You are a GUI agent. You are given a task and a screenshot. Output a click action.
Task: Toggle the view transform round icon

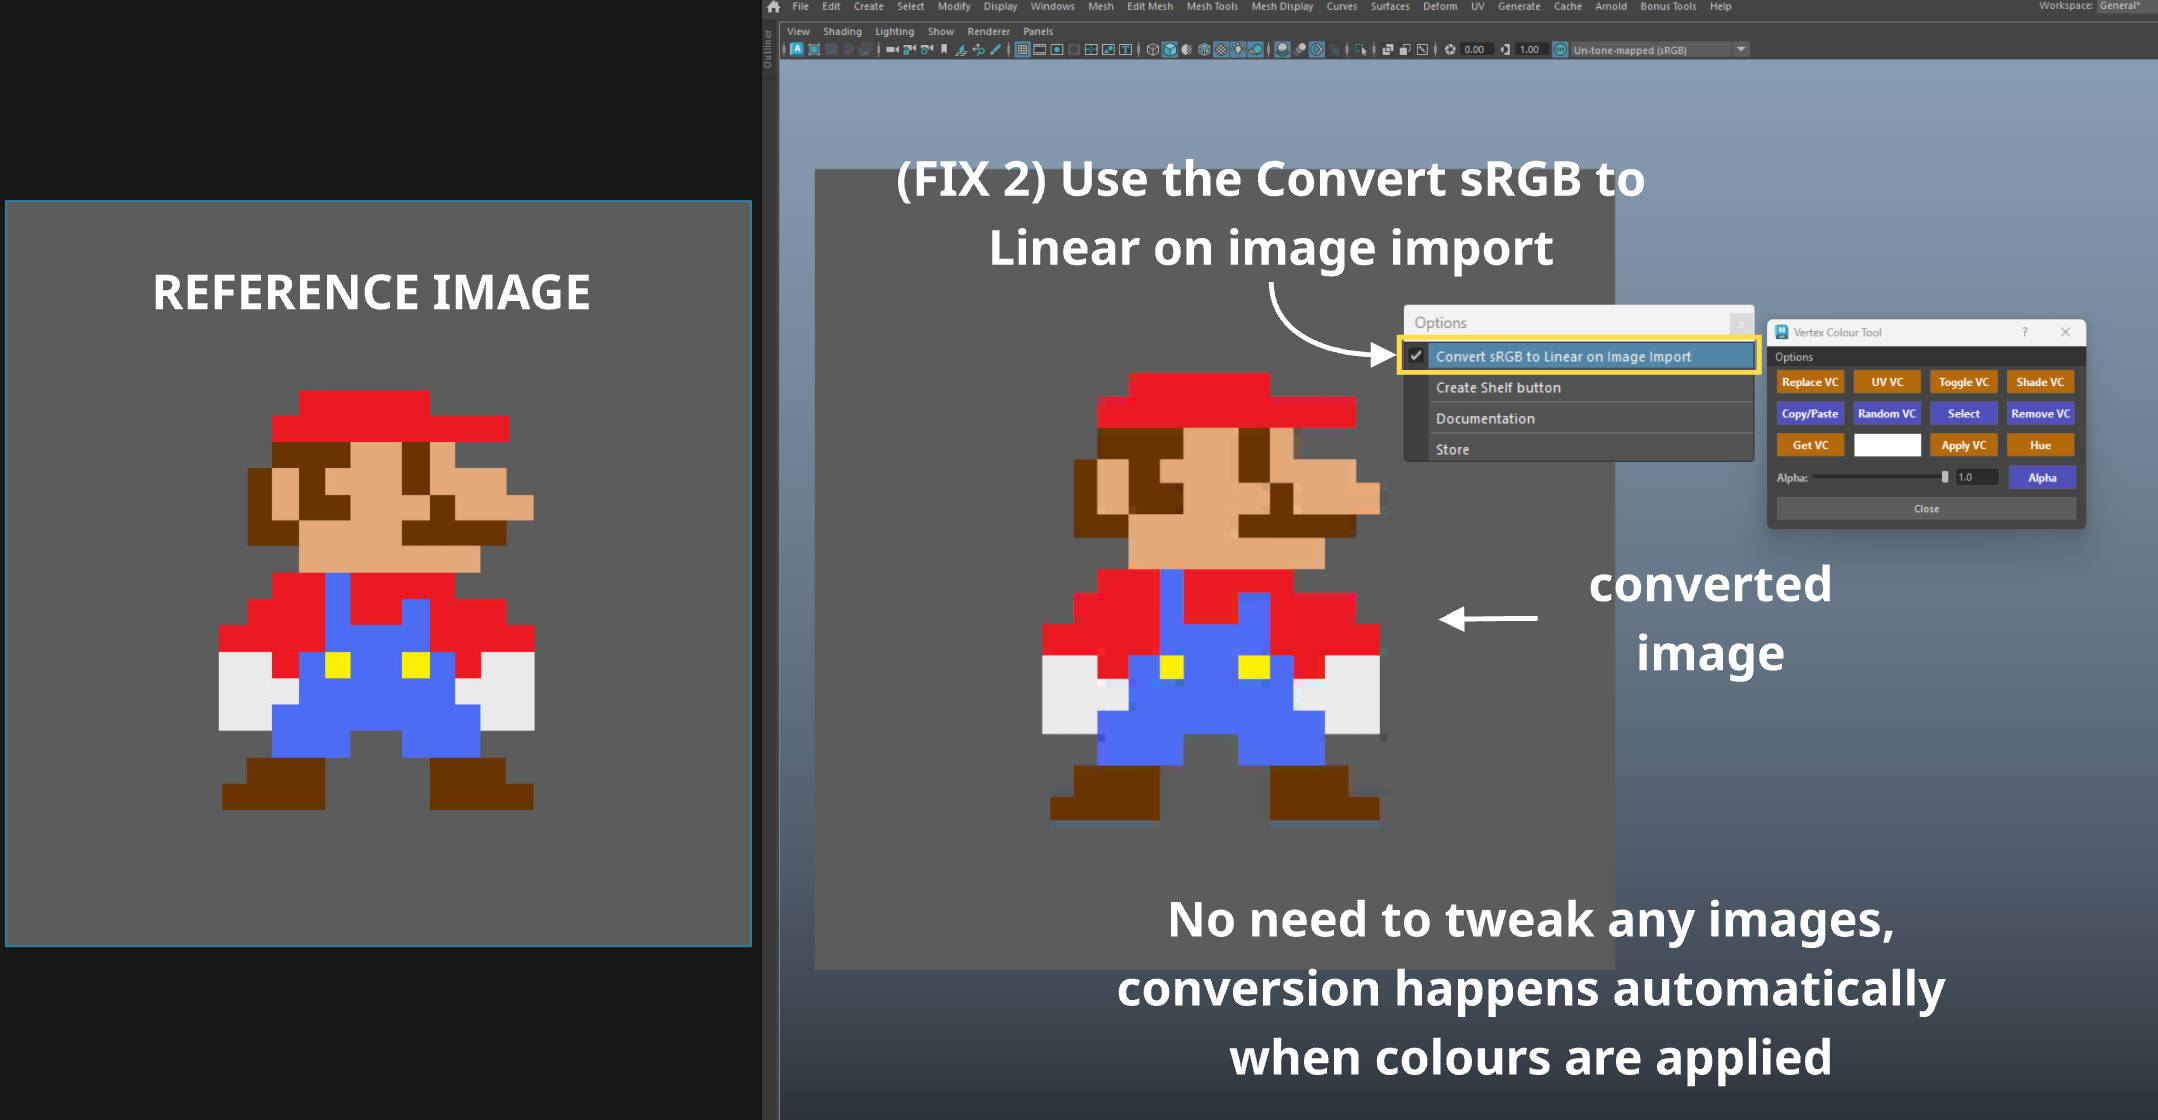[x=1560, y=50]
